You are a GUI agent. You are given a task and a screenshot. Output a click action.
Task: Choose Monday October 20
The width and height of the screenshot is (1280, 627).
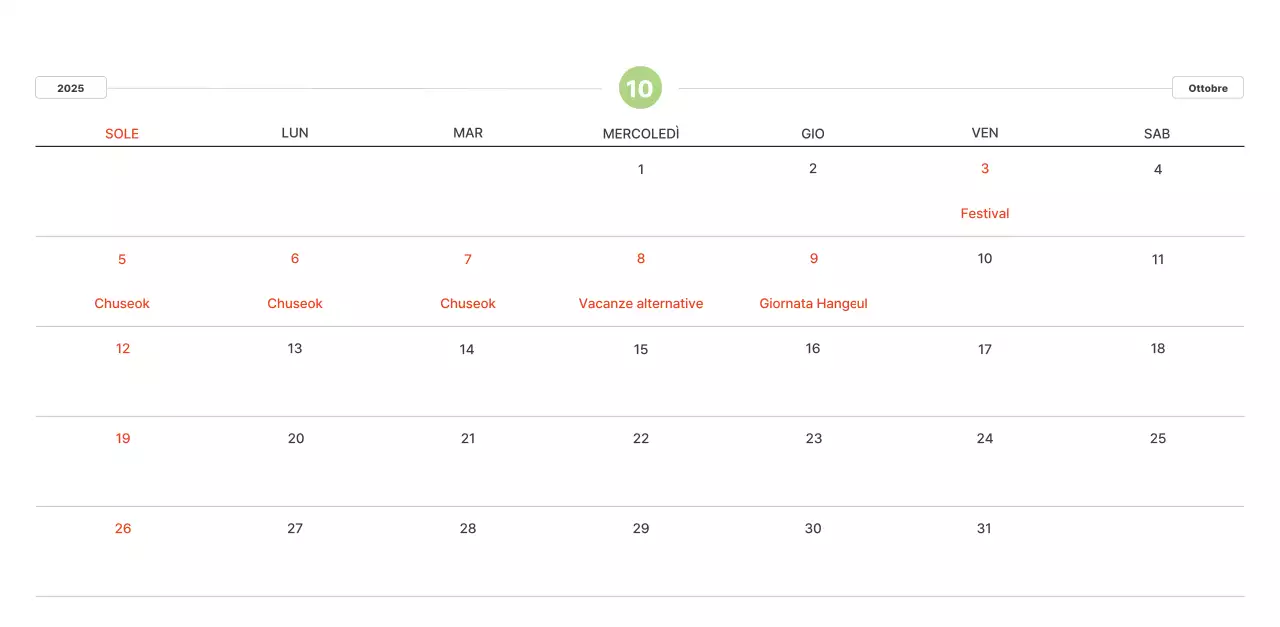click(296, 438)
